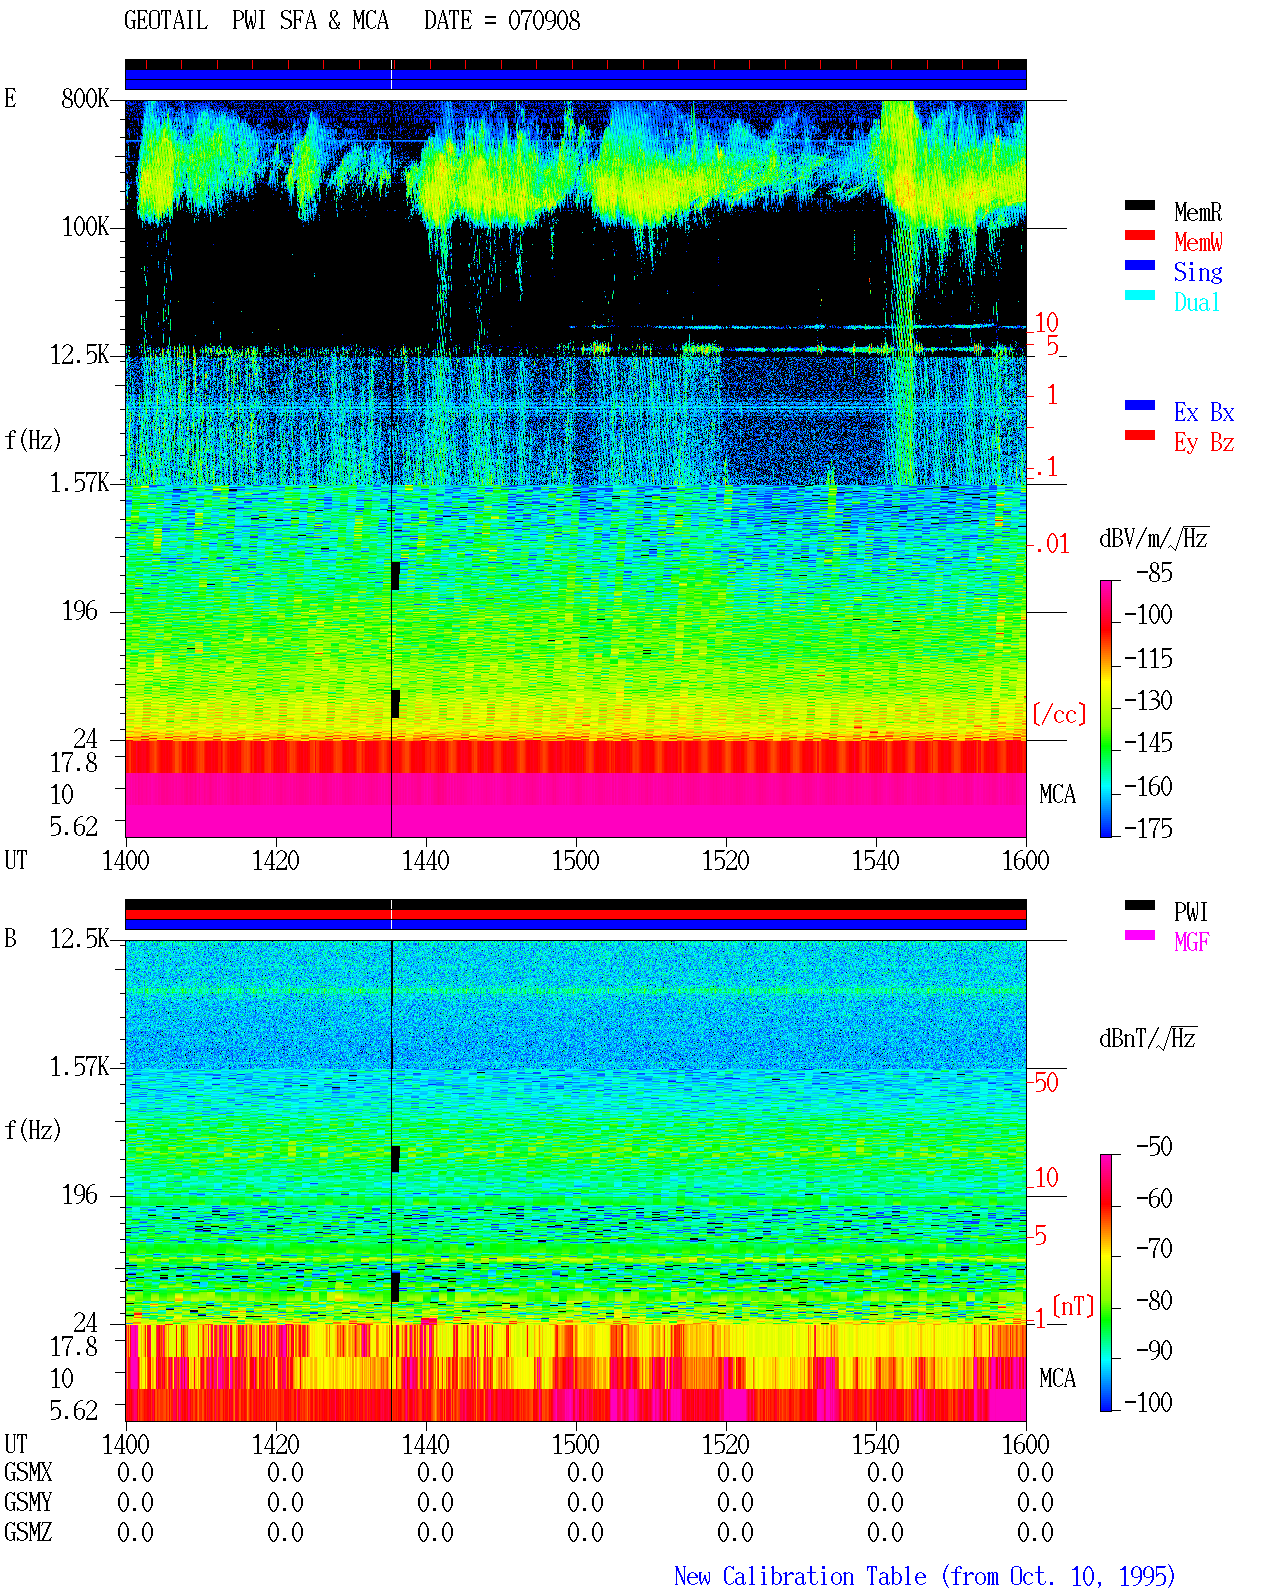Click the 'dBV/m/√Hz' units label
The height and width of the screenshot is (1593, 1280).
(x=1154, y=538)
